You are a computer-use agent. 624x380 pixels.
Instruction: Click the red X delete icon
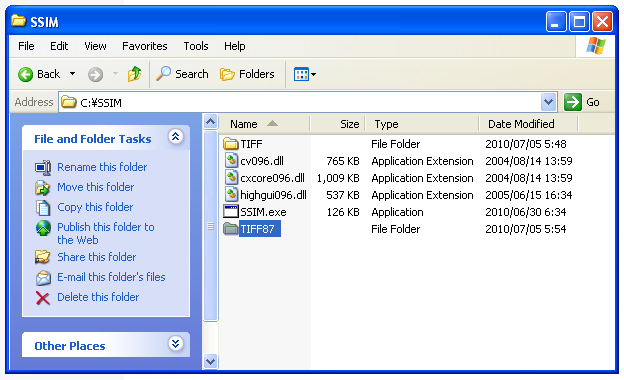coord(43,298)
